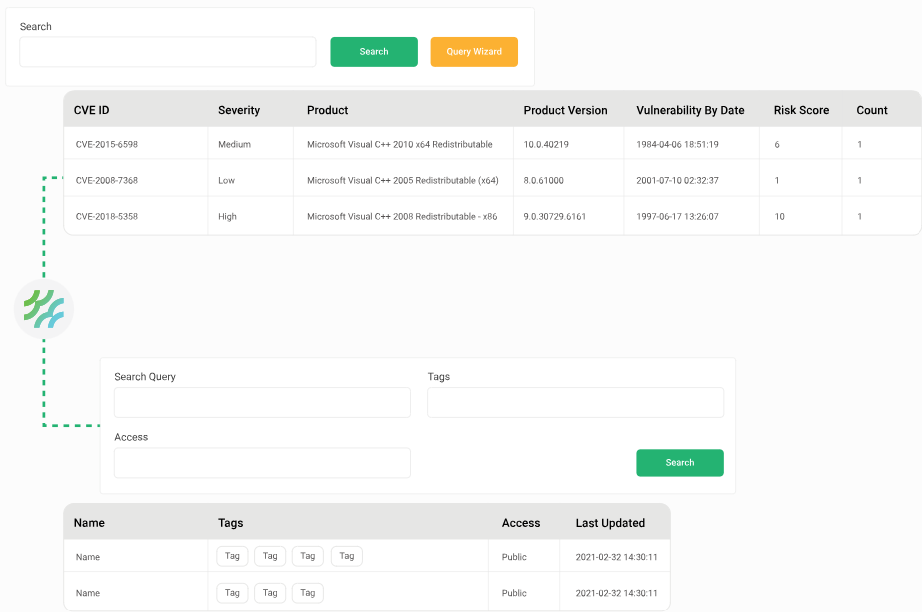Hit the Search button below the Tags field
The image size is (922, 612).
679,463
